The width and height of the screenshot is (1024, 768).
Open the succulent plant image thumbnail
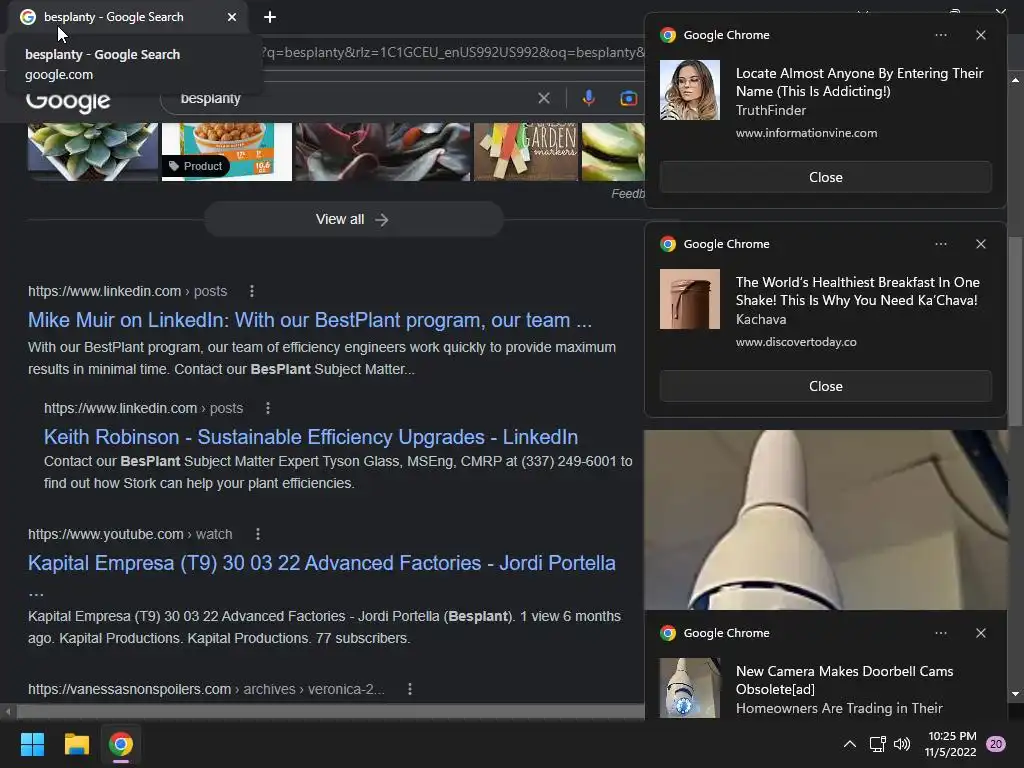93,152
